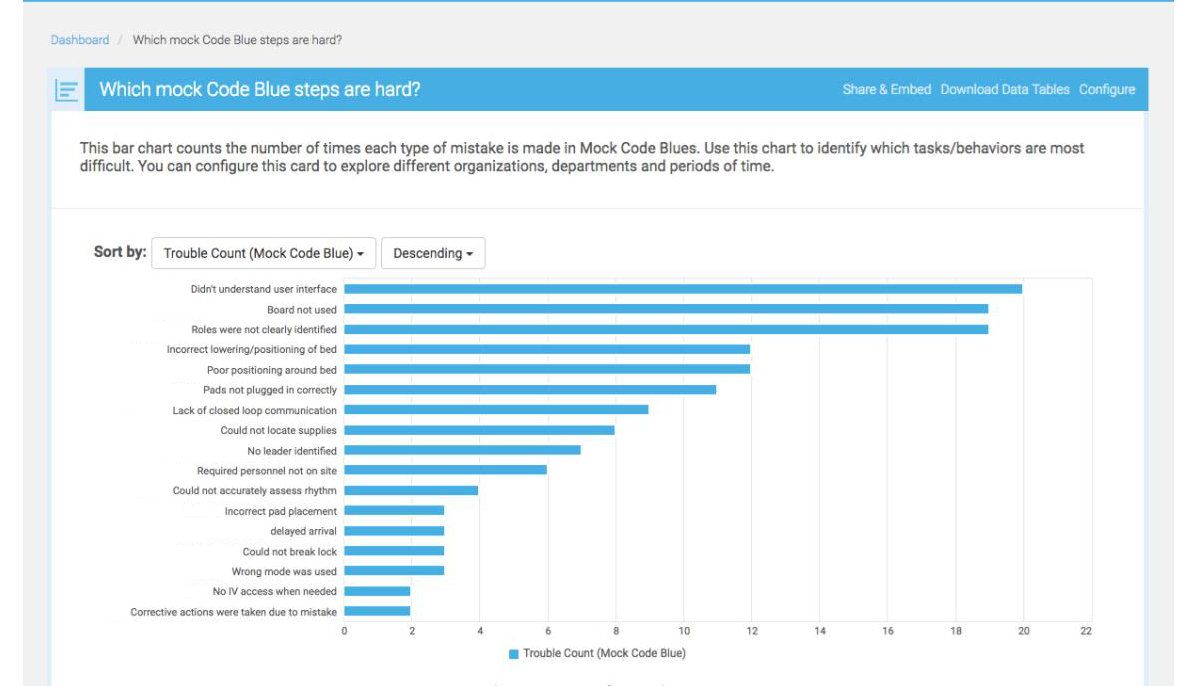Open the Configure option for this card
The width and height of the screenshot is (1200, 686).
coord(1107,89)
